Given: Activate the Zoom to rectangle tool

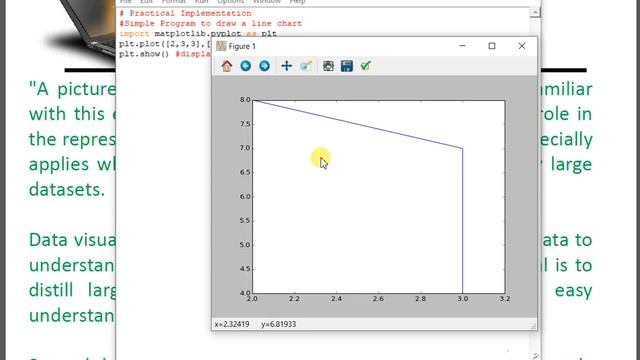Looking at the screenshot, I should pyautogui.click(x=306, y=66).
